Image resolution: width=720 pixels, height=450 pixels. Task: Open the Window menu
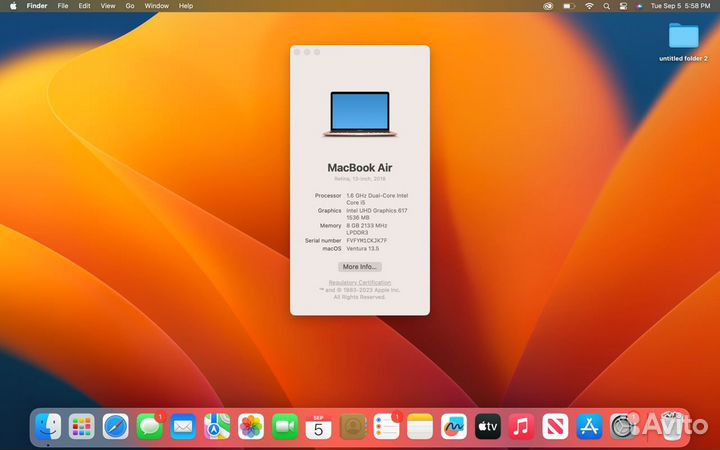[157, 6]
